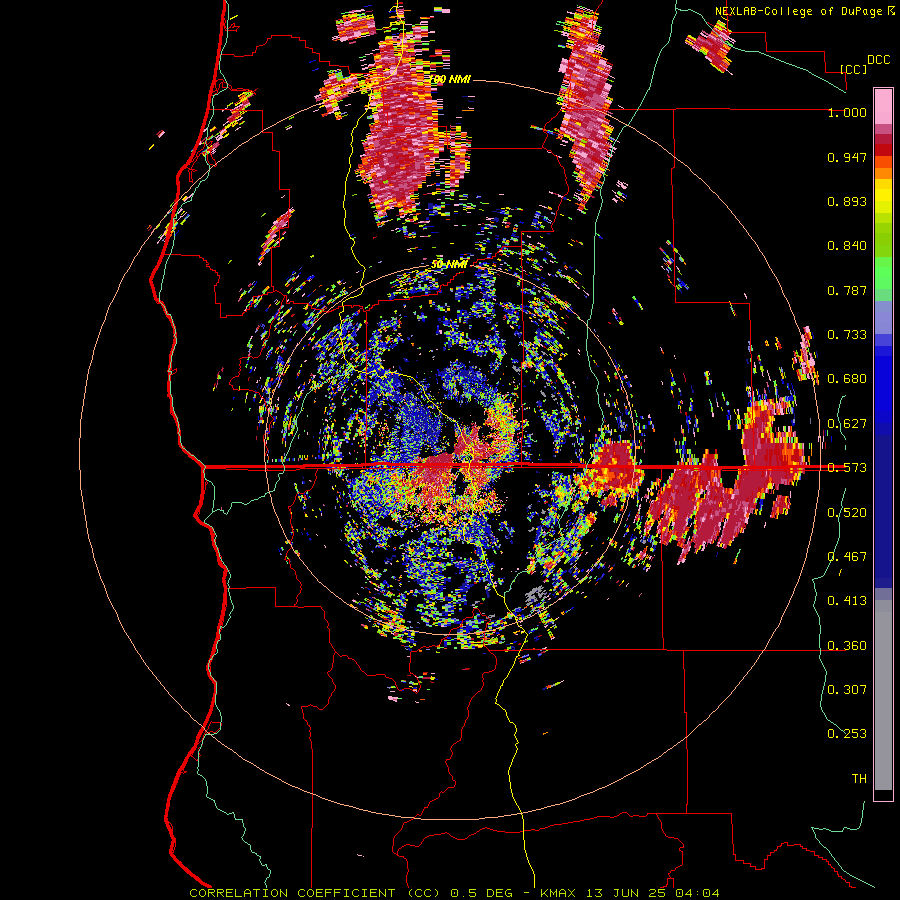
Task: Click the 13 JUN 25 date text
Action: [x=627, y=893]
